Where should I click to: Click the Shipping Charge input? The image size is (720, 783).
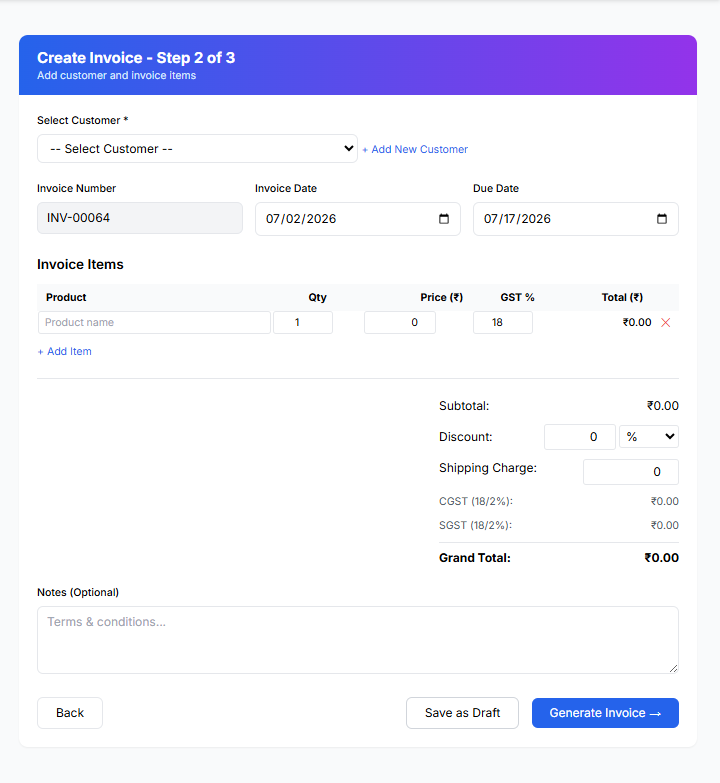pyautogui.click(x=631, y=472)
